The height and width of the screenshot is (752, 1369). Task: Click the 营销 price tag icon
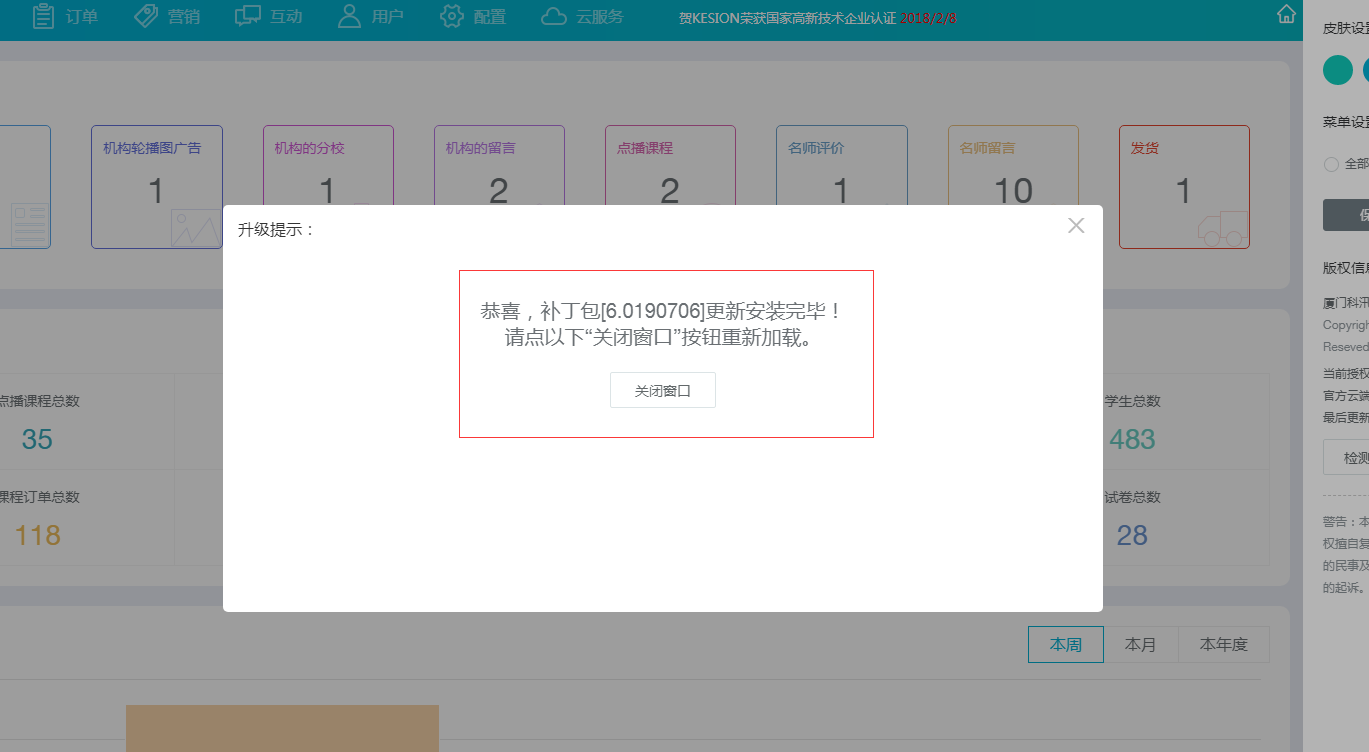[x=146, y=16]
